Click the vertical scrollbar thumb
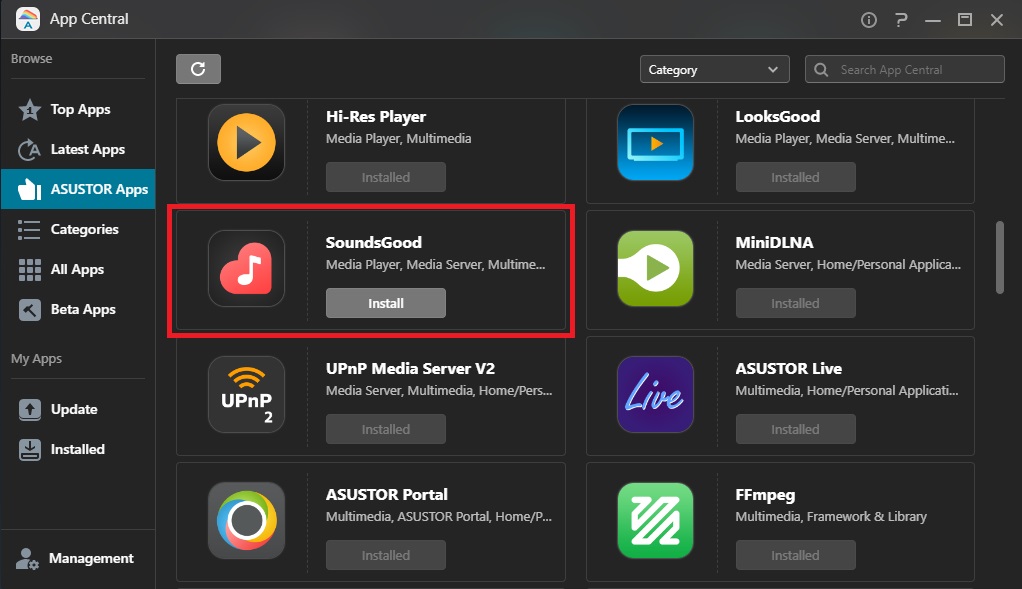Viewport: 1022px width, 589px height. coord(1000,257)
